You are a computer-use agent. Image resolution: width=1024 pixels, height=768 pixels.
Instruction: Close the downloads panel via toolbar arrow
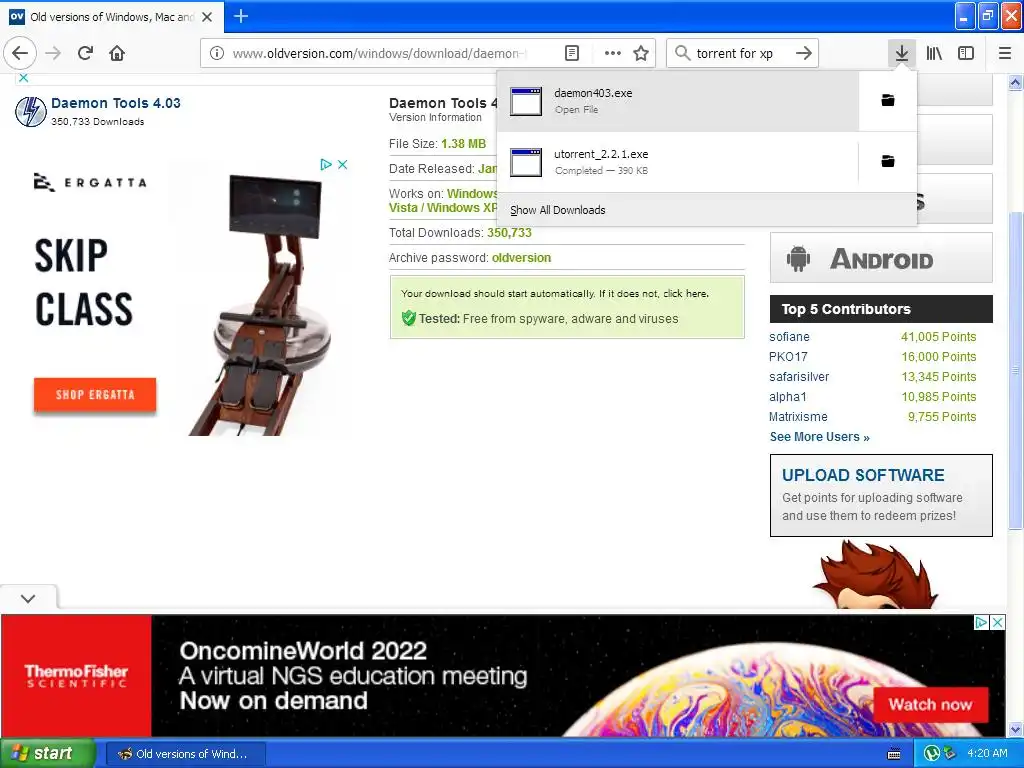(x=901, y=53)
